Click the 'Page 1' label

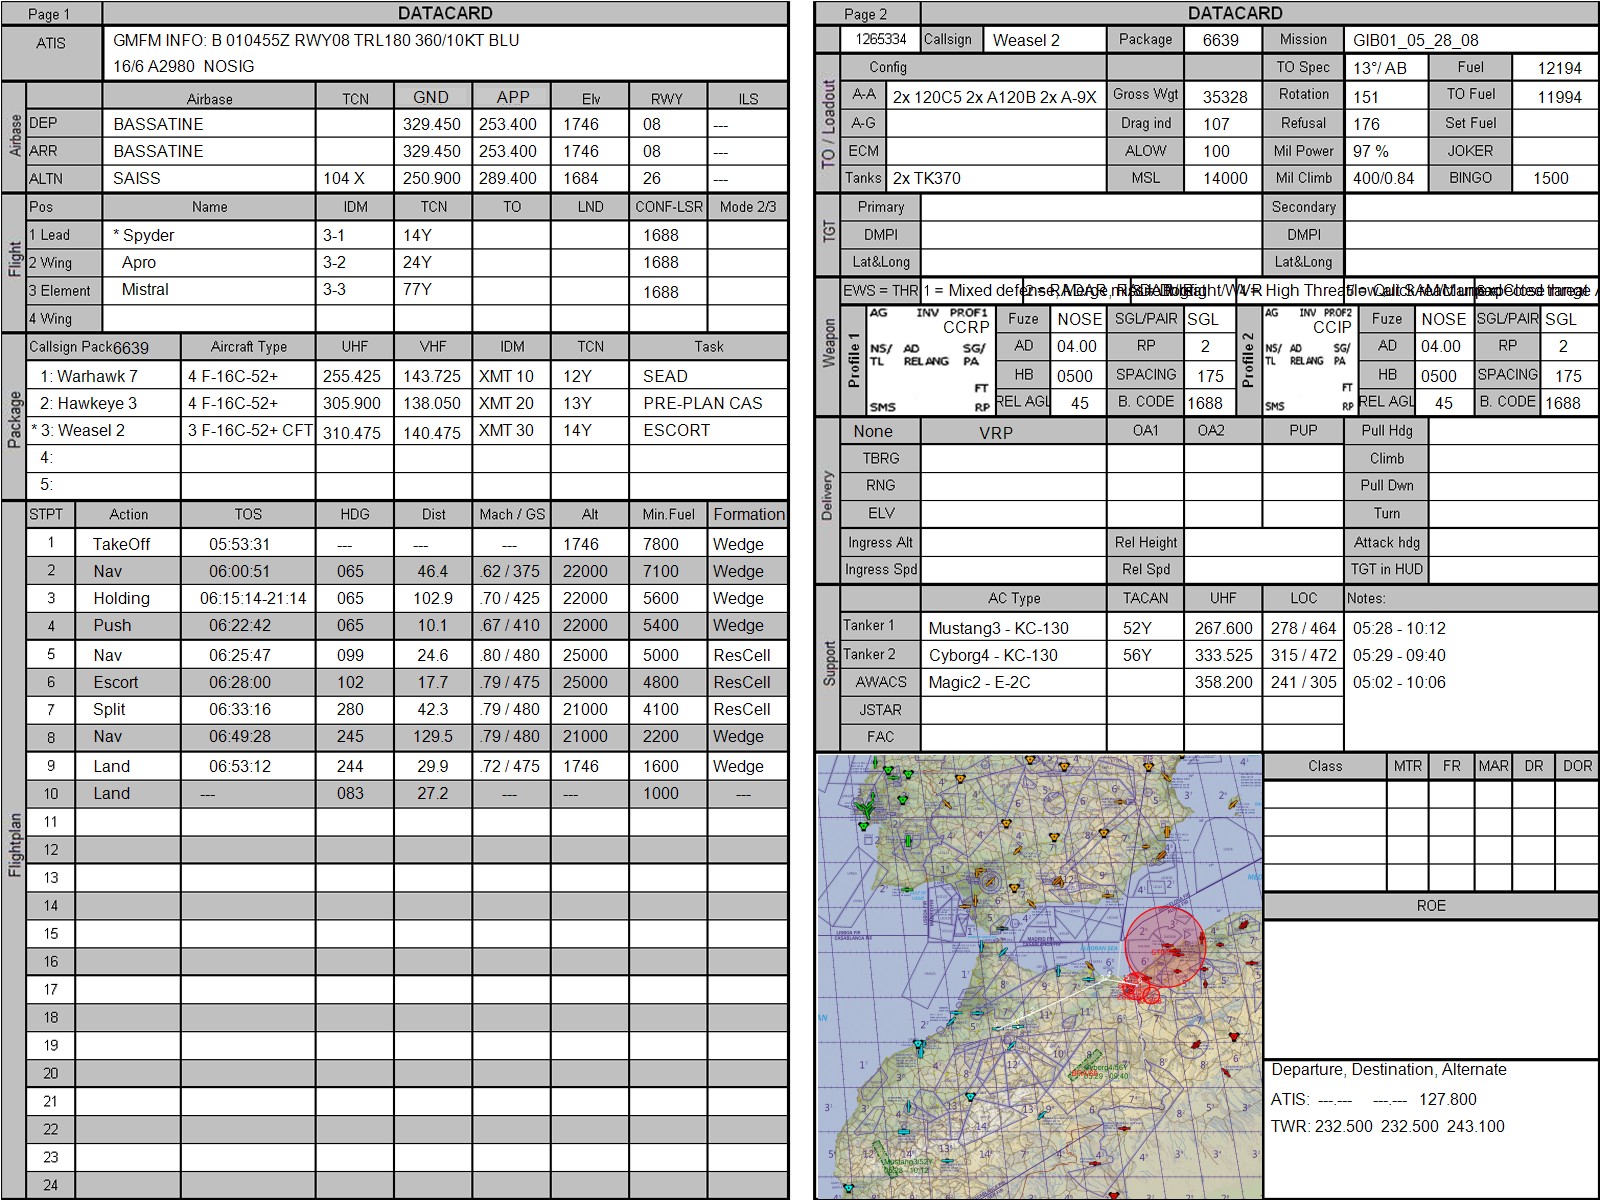(x=49, y=14)
